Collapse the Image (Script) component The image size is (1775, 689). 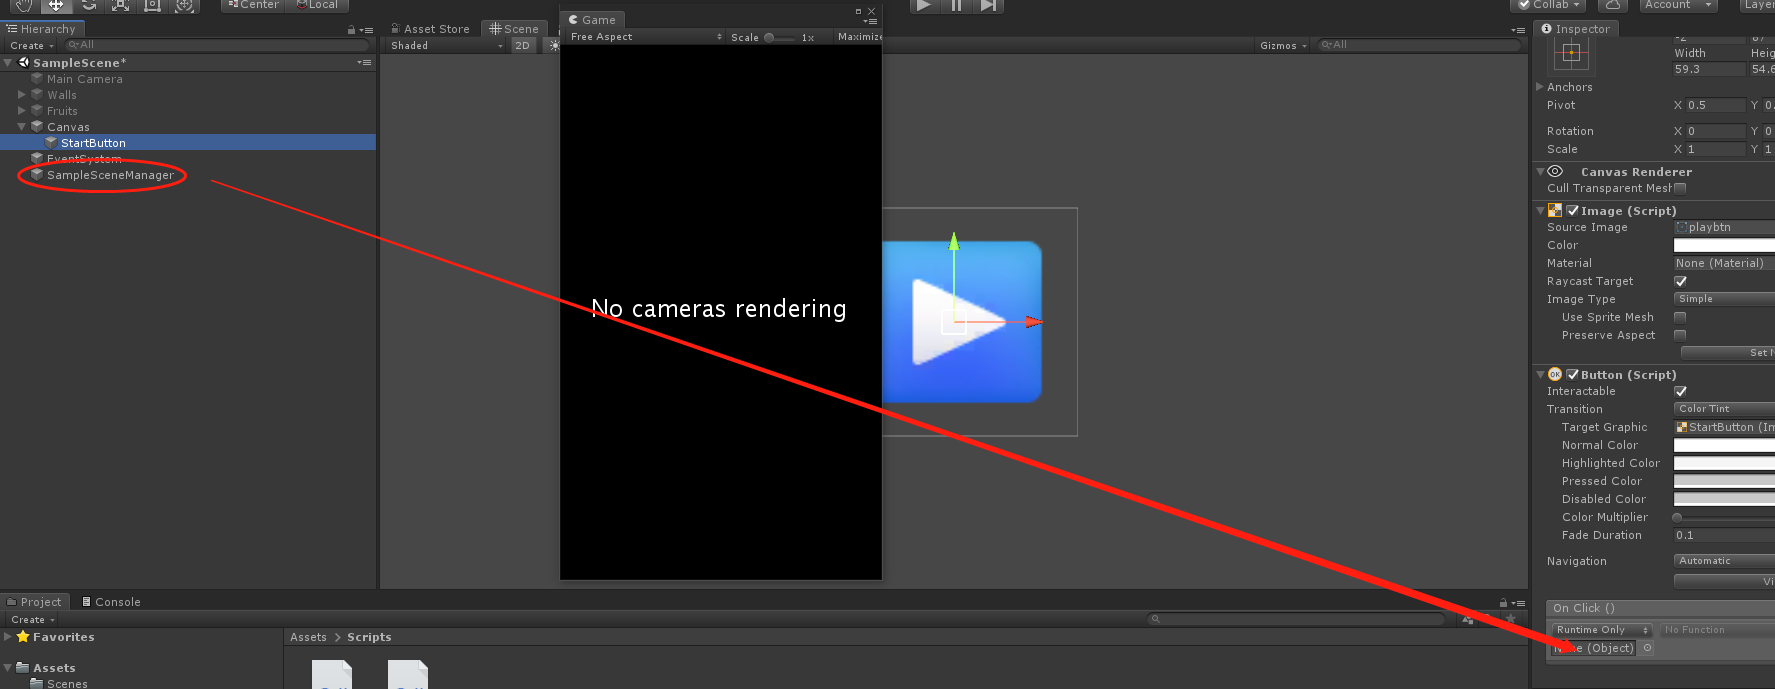(x=1540, y=211)
